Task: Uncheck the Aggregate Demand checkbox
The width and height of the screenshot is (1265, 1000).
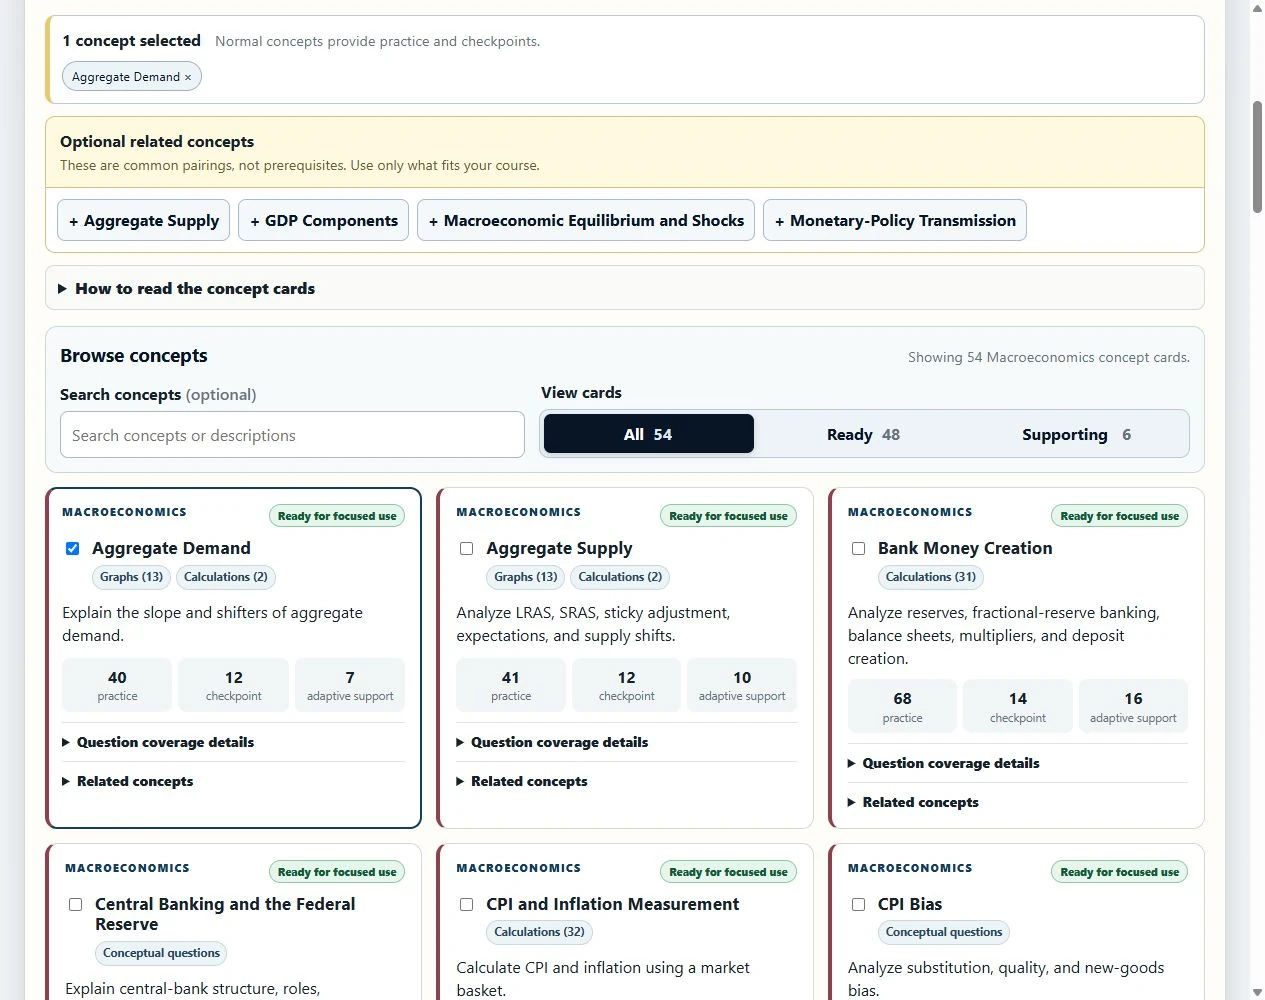Action: pos(73,548)
